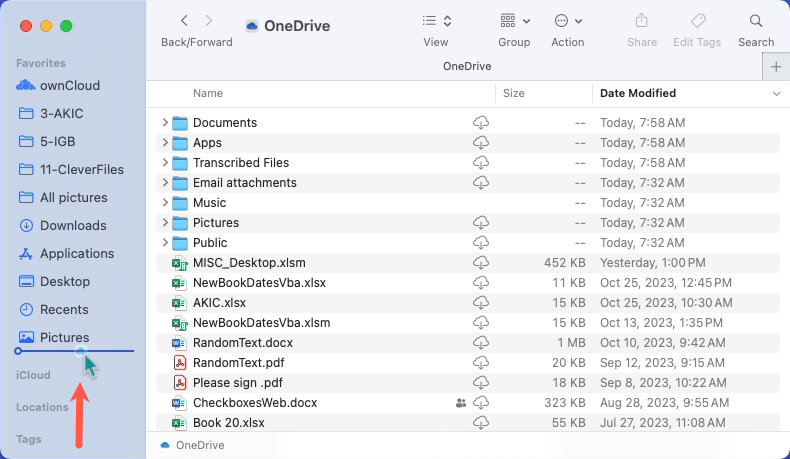
Task: Click cloud download icon for MISC_Desktop.xlsm
Action: pos(481,263)
